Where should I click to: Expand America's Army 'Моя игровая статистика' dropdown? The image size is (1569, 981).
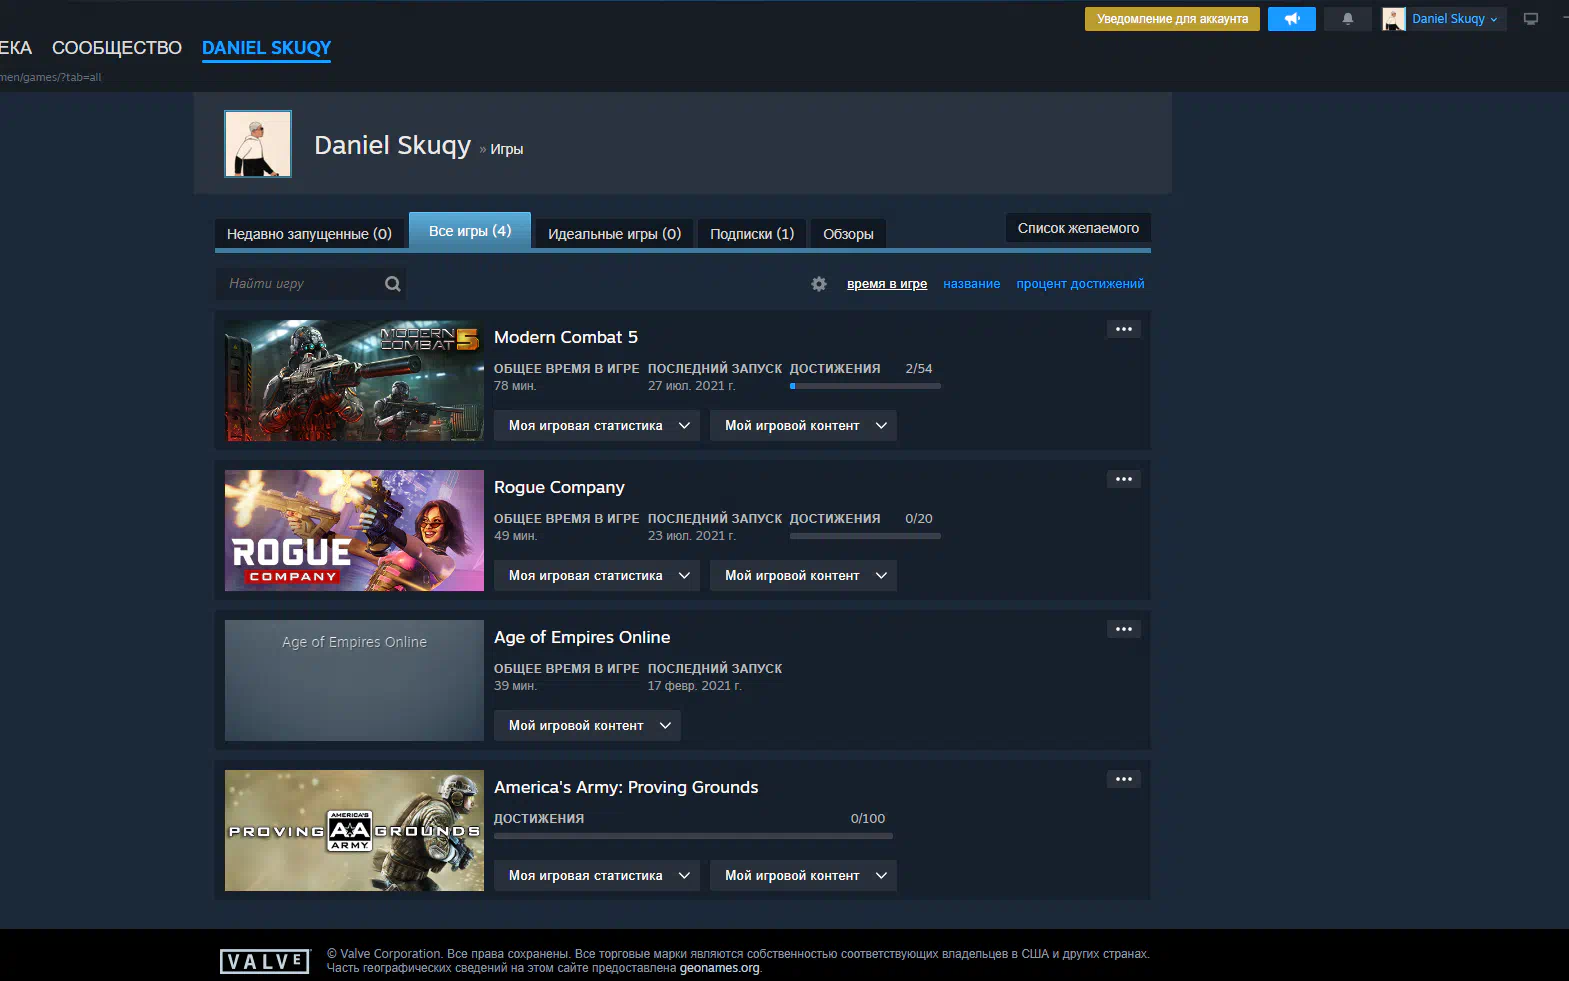coord(597,876)
